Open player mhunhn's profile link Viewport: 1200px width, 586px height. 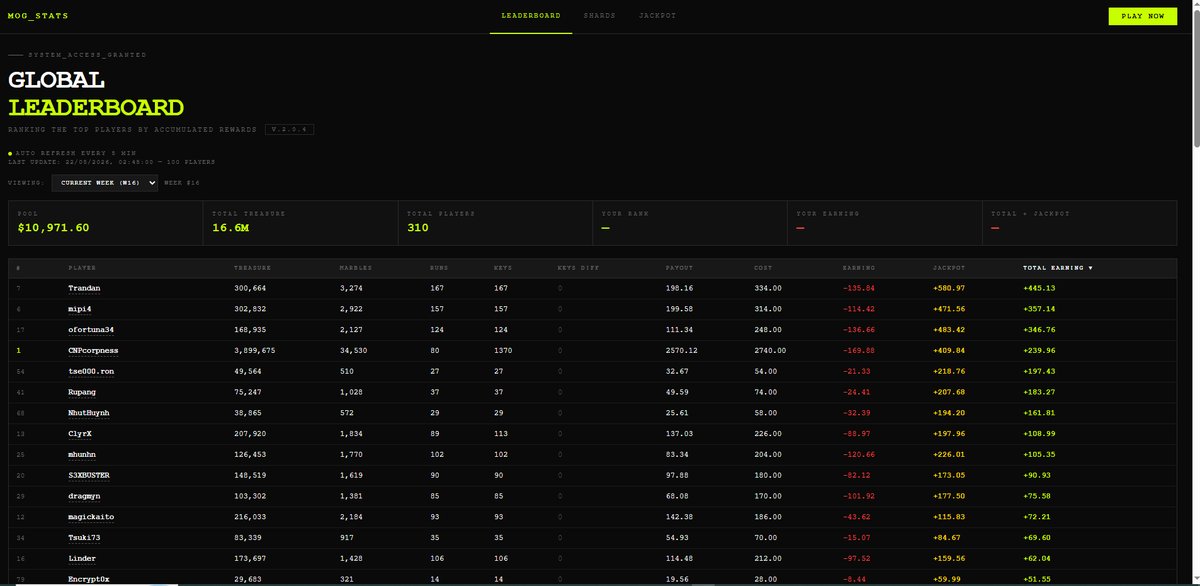pyautogui.click(x=82, y=455)
